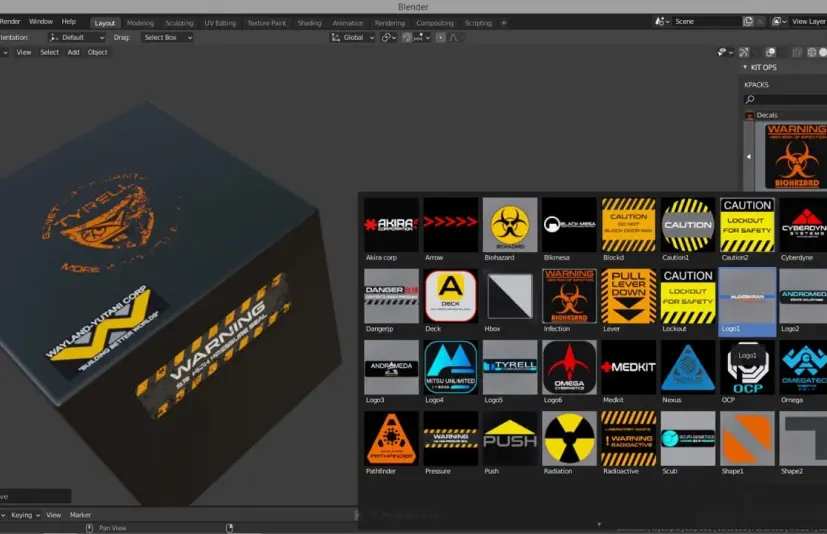Open the snapping options dropdown arrow
The width and height of the screenshot is (827, 534).
point(428,37)
